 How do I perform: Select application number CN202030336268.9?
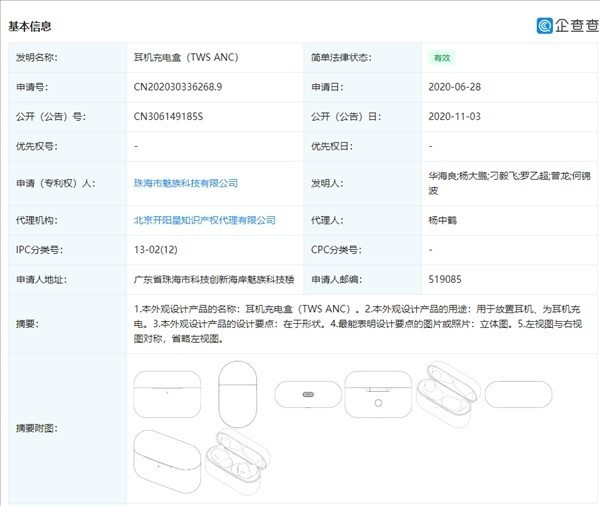pos(178,87)
